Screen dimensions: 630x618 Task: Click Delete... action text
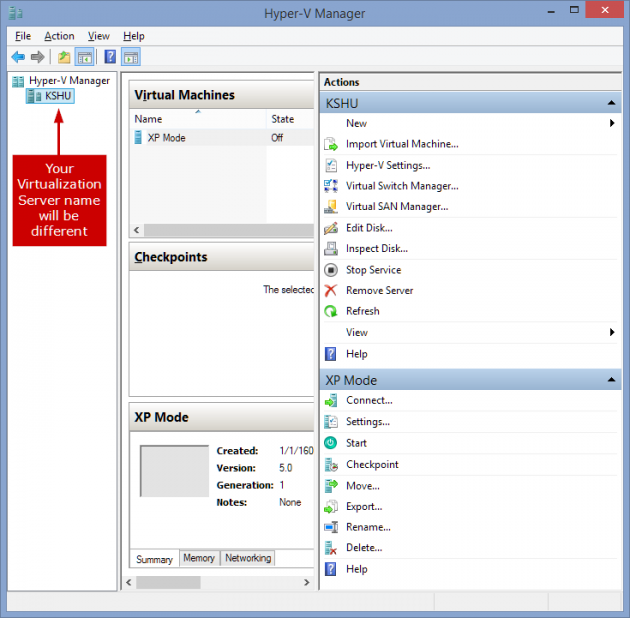point(364,548)
